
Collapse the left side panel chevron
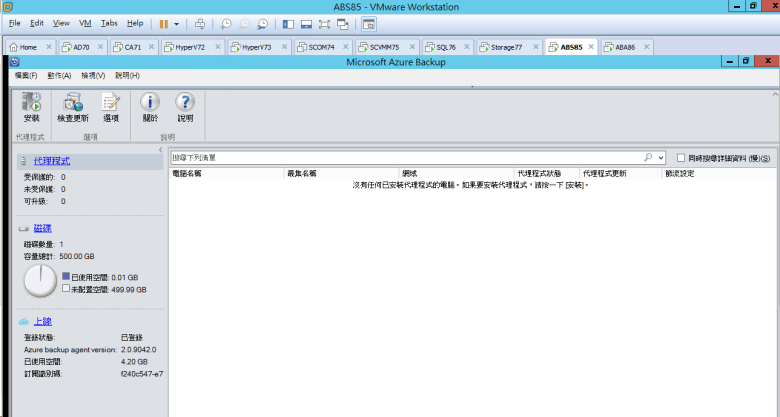click(161, 150)
